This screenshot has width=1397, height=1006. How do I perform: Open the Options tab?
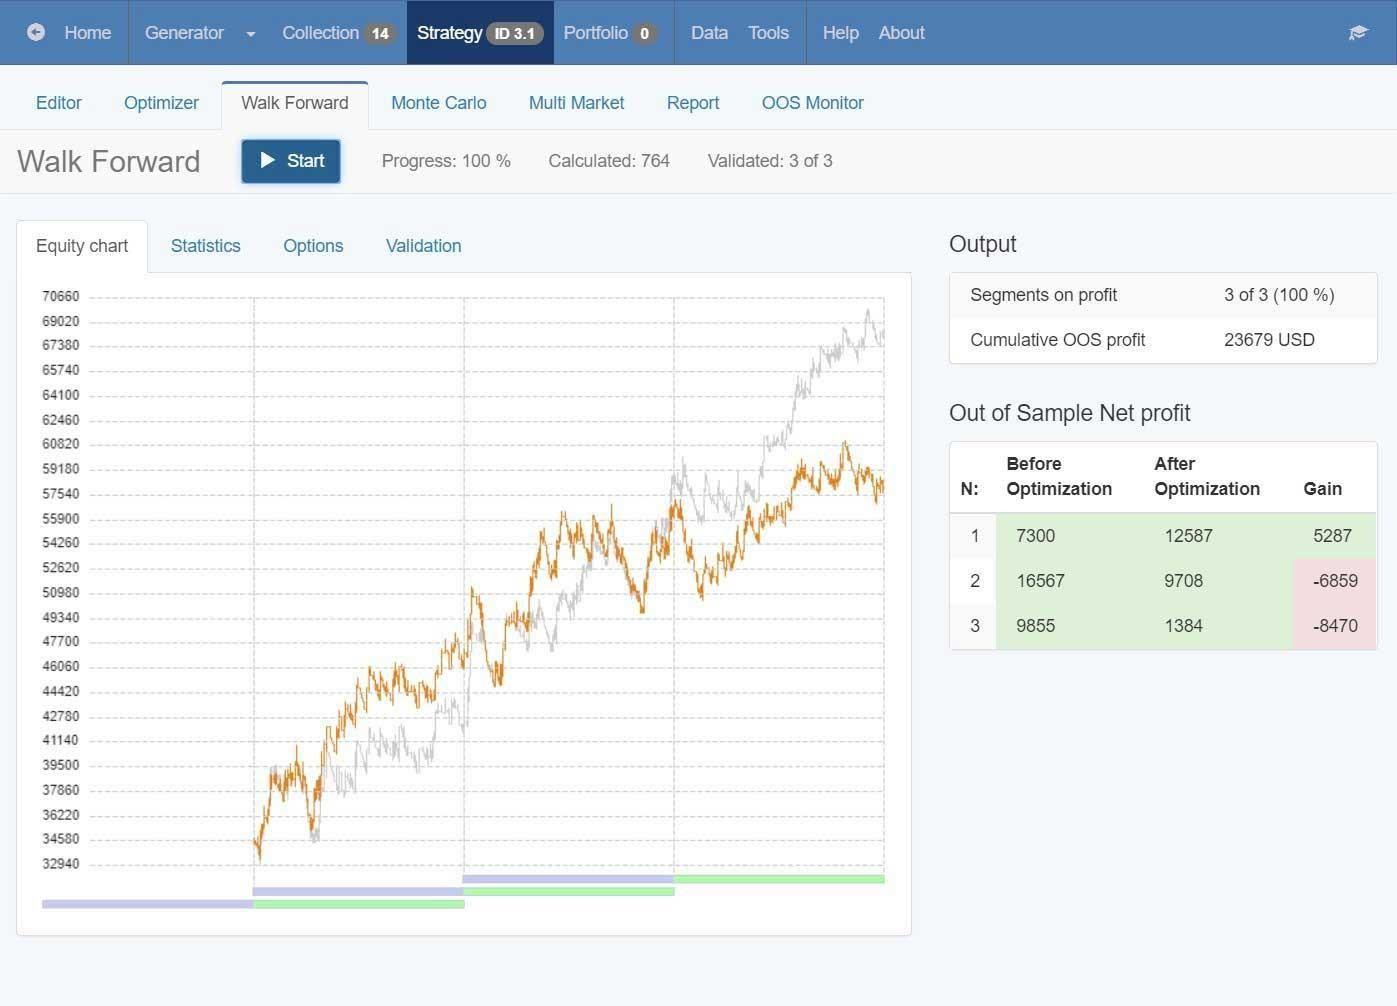pos(313,246)
